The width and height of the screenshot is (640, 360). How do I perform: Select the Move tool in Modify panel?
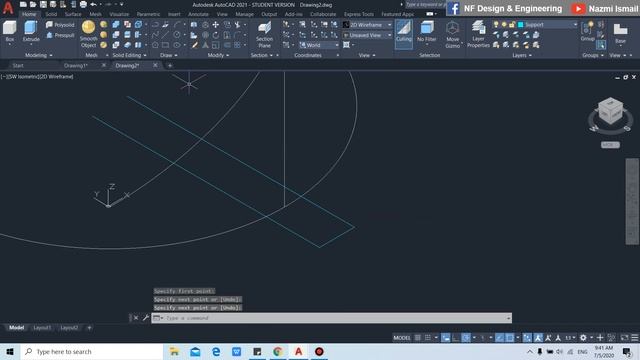click(216, 25)
